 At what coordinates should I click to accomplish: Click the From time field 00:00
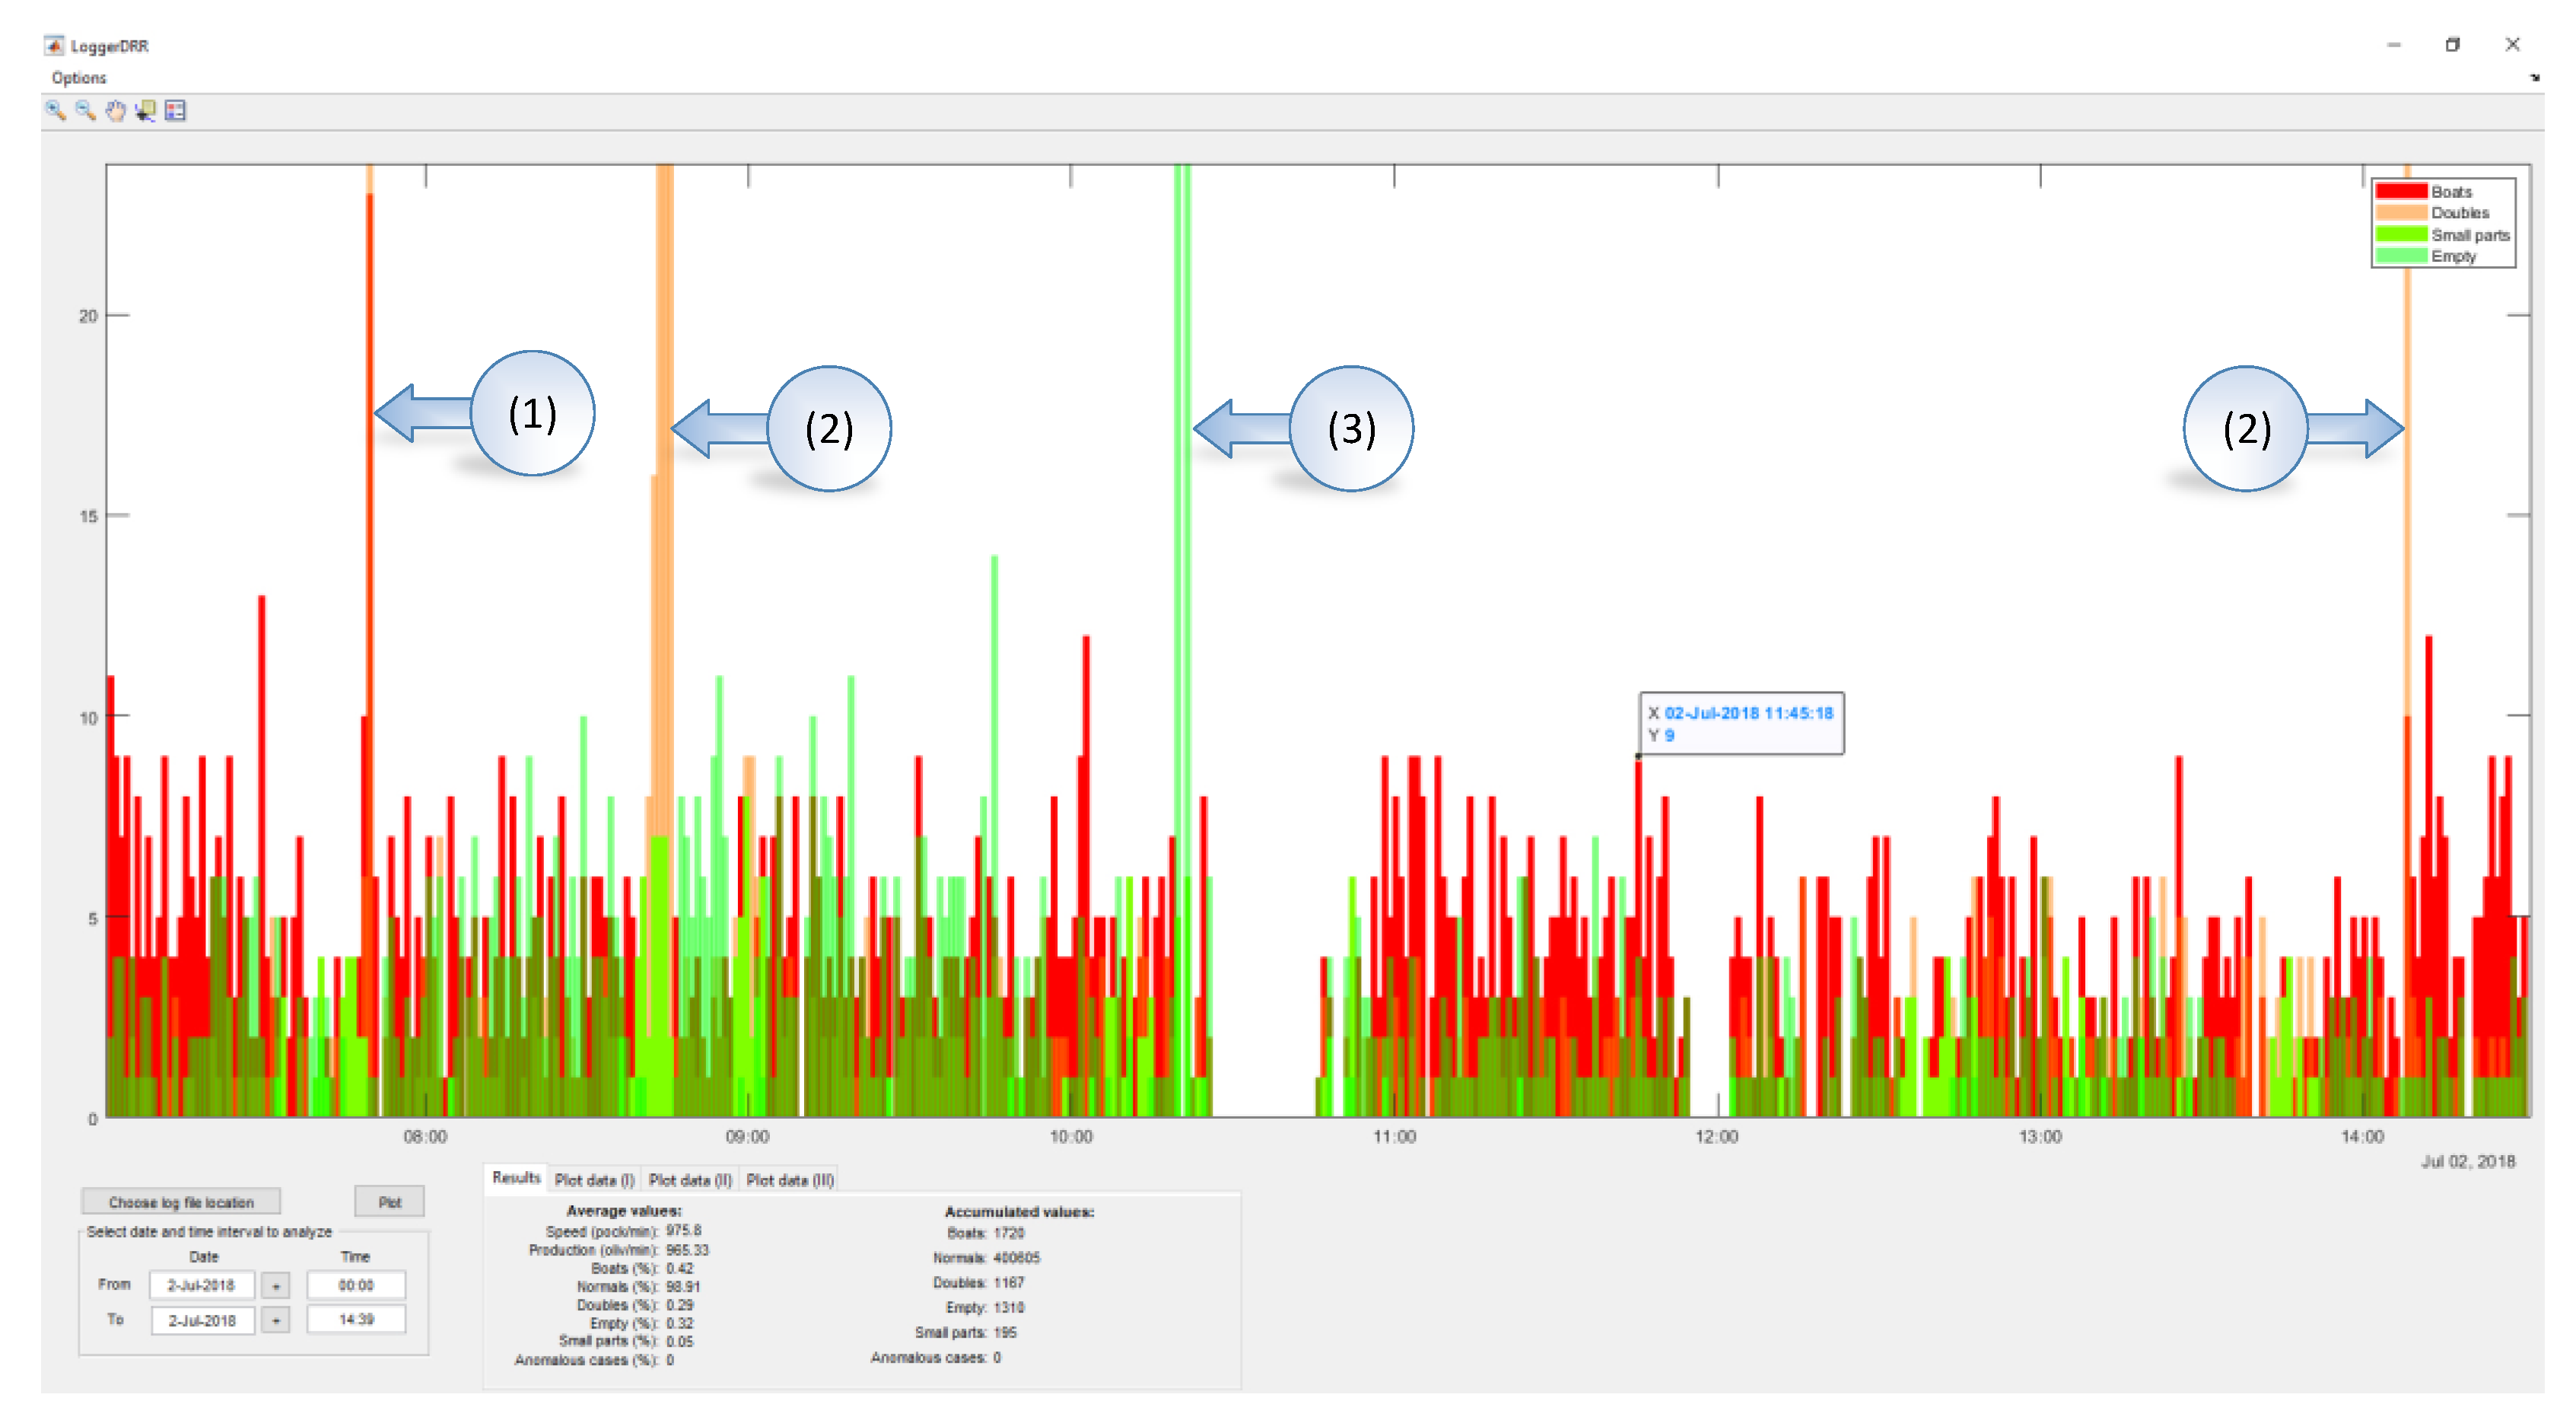tap(356, 1286)
